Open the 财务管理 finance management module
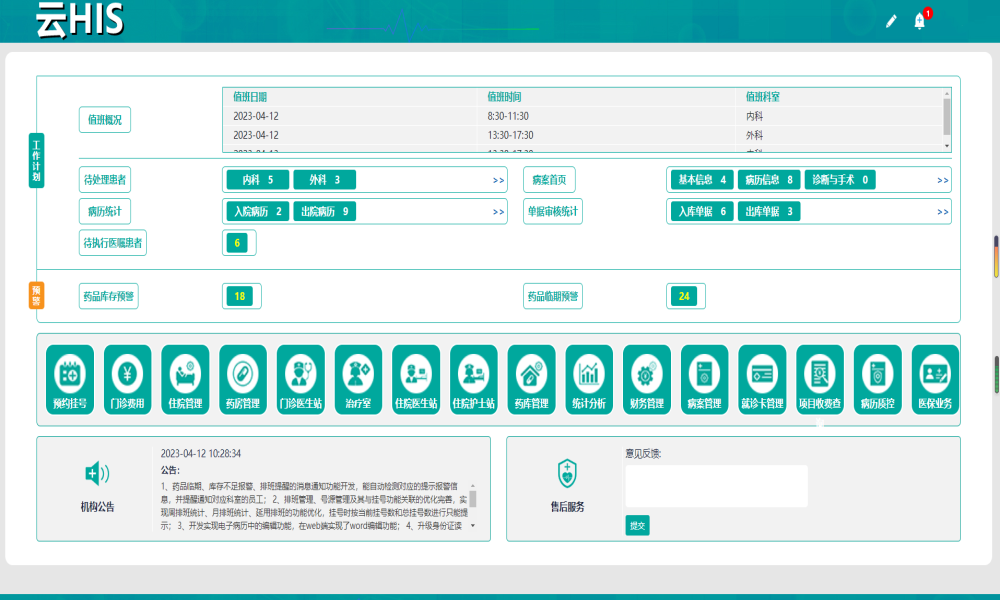1000x600 pixels. point(647,379)
